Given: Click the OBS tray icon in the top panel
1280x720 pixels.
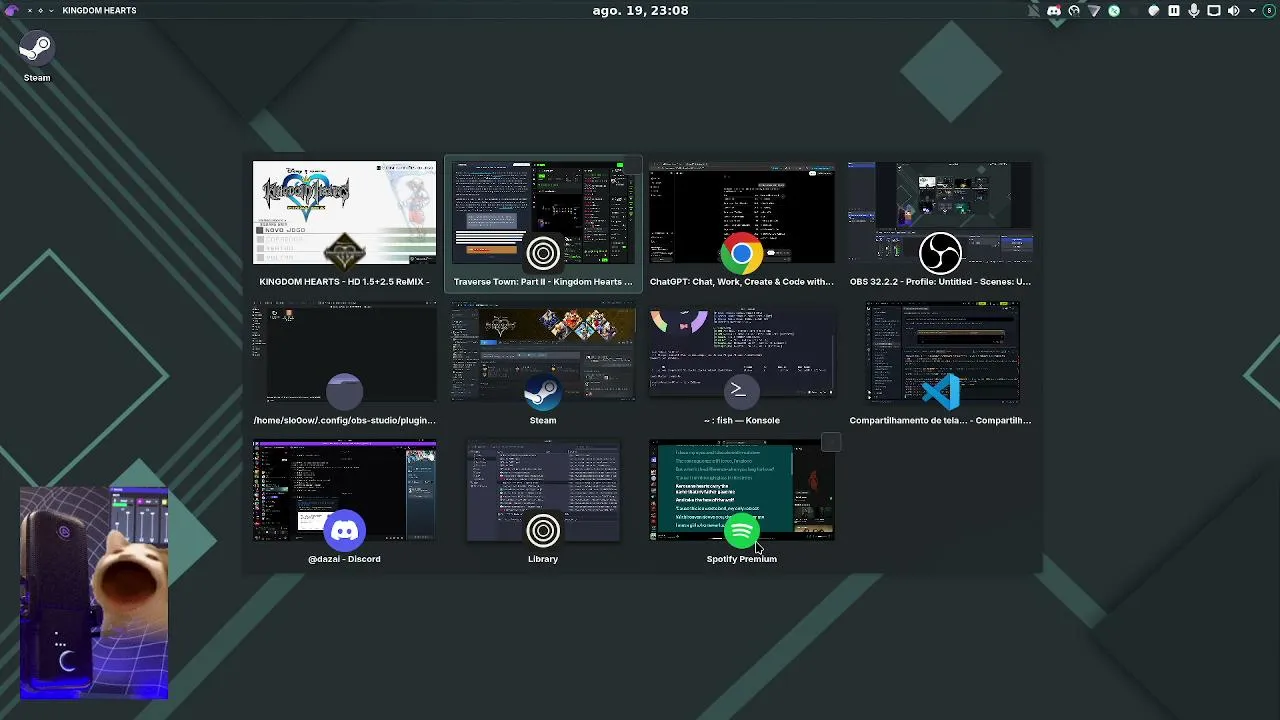Looking at the screenshot, I should (1074, 11).
